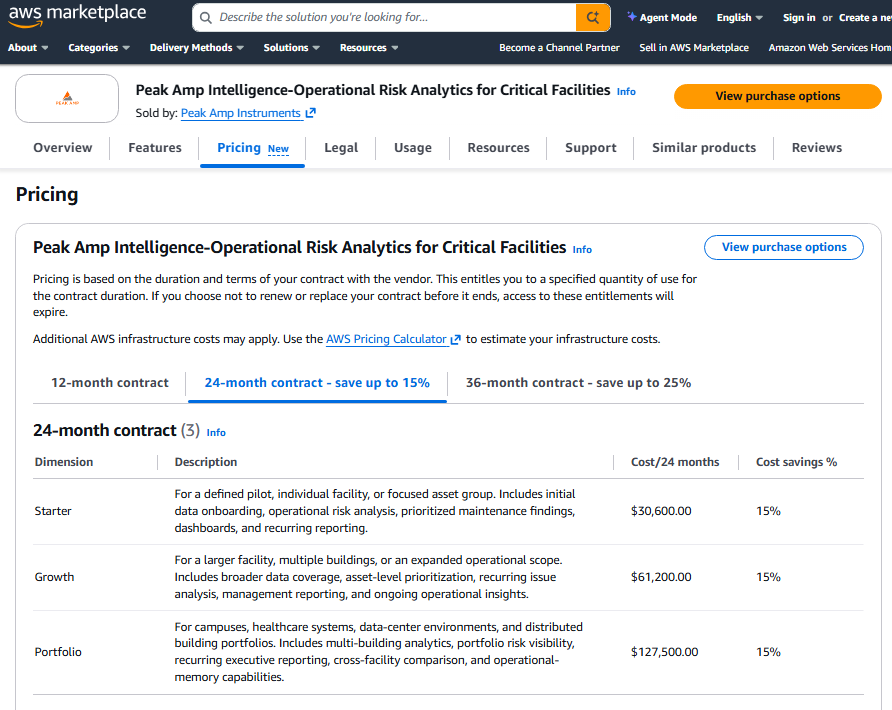The height and width of the screenshot is (710, 892).
Task: Click the Sign in link
Action: [799, 18]
